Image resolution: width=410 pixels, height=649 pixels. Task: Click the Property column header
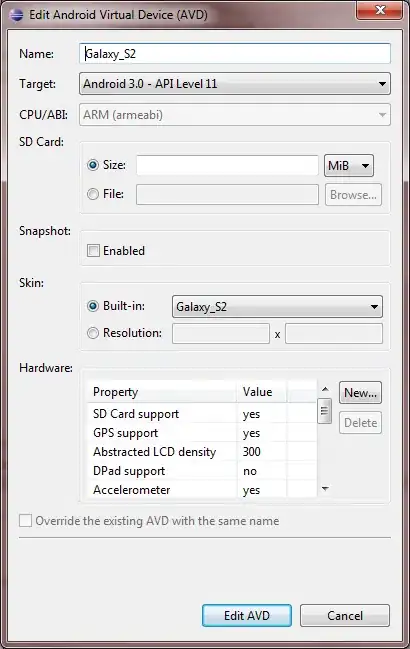click(162, 392)
